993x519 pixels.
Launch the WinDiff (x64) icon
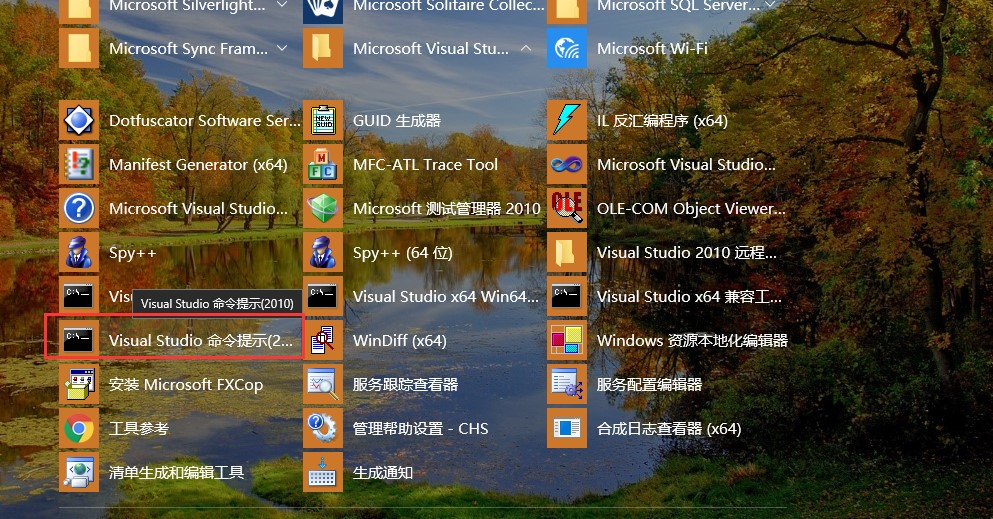pos(323,340)
